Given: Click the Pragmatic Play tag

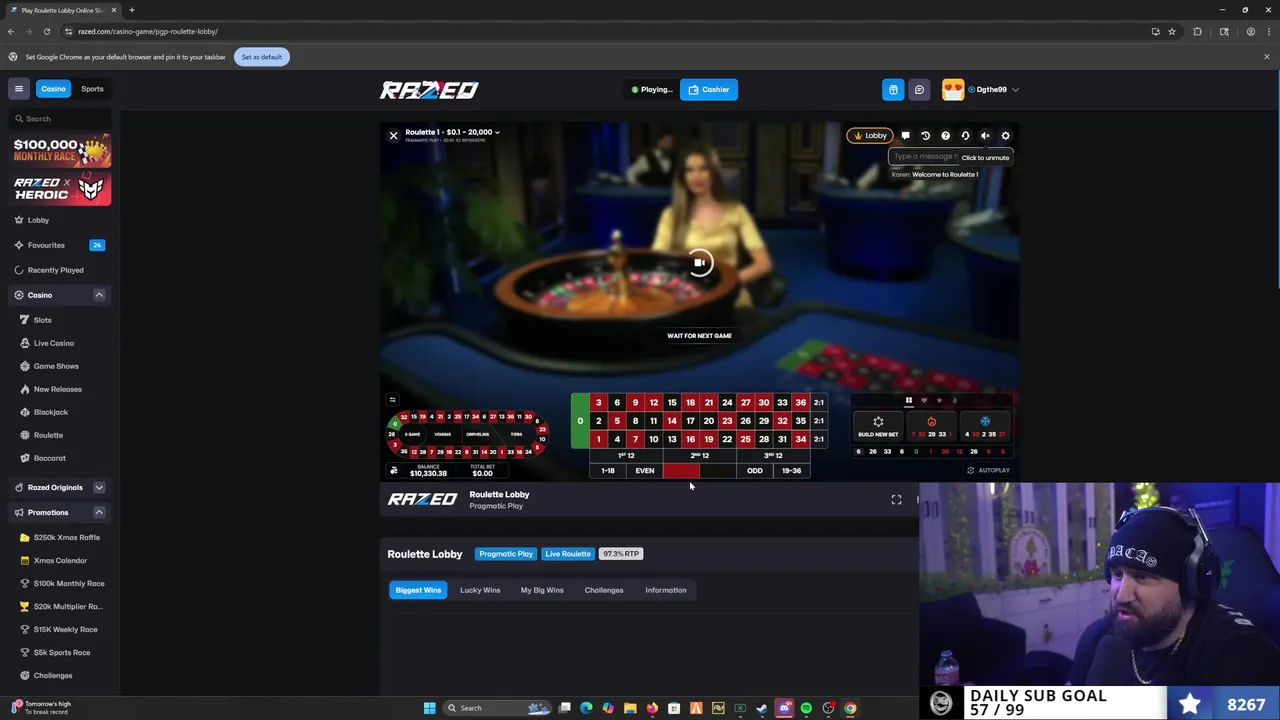Looking at the screenshot, I should [506, 554].
